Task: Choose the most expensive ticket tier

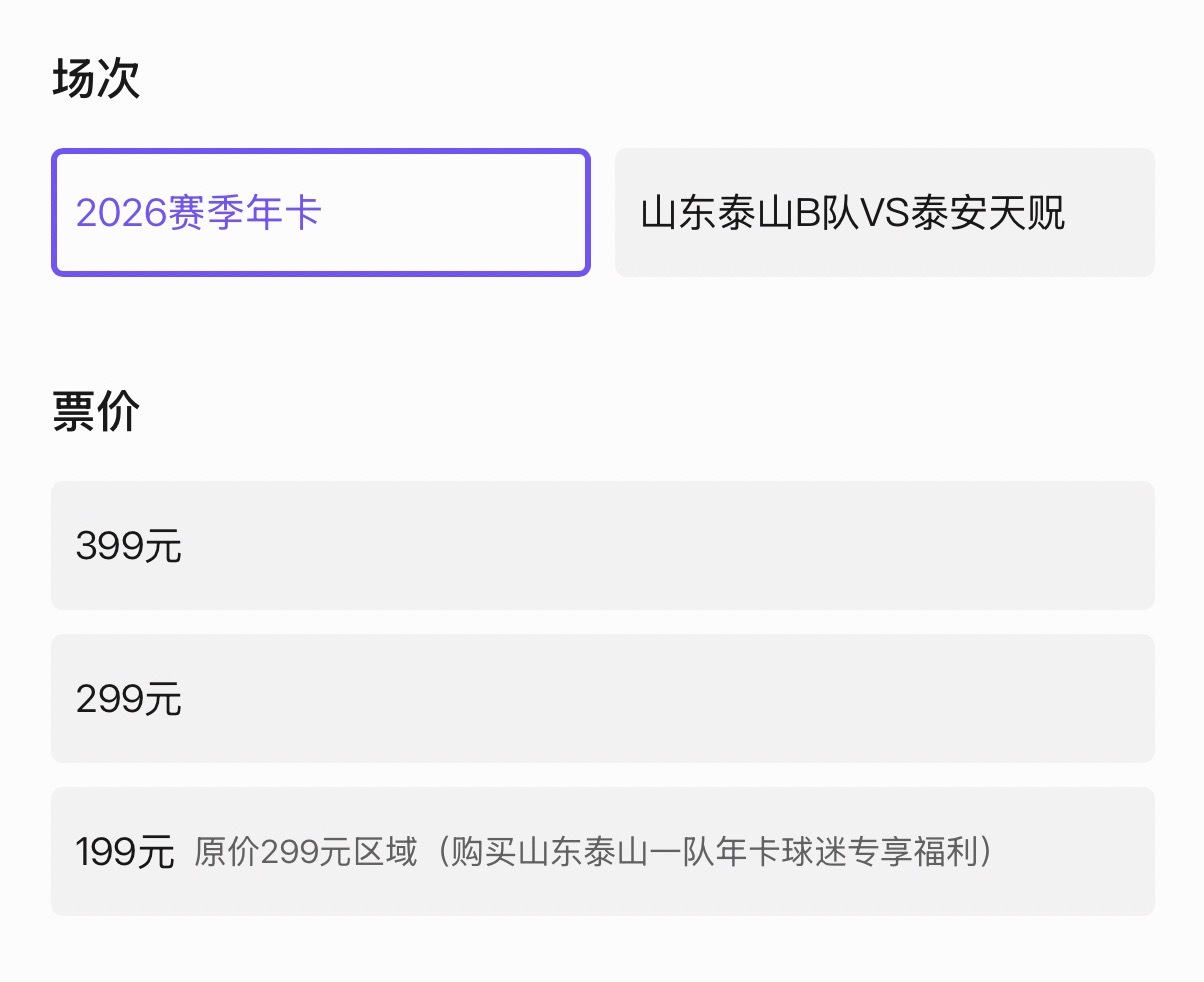Action: click(602, 546)
